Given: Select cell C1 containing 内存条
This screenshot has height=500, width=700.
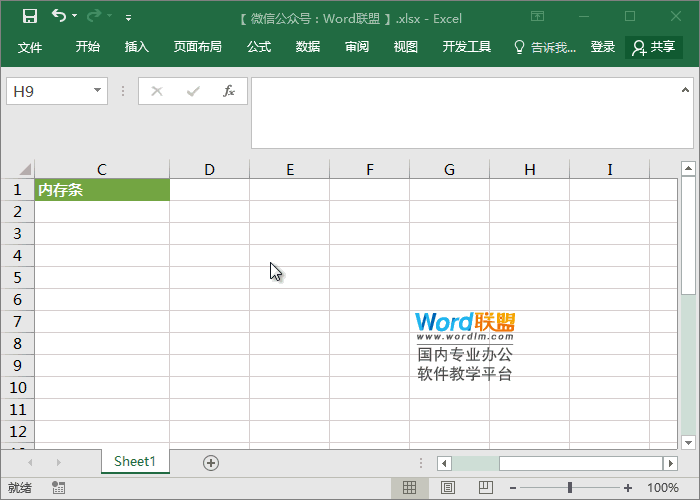Looking at the screenshot, I should click(x=102, y=190).
